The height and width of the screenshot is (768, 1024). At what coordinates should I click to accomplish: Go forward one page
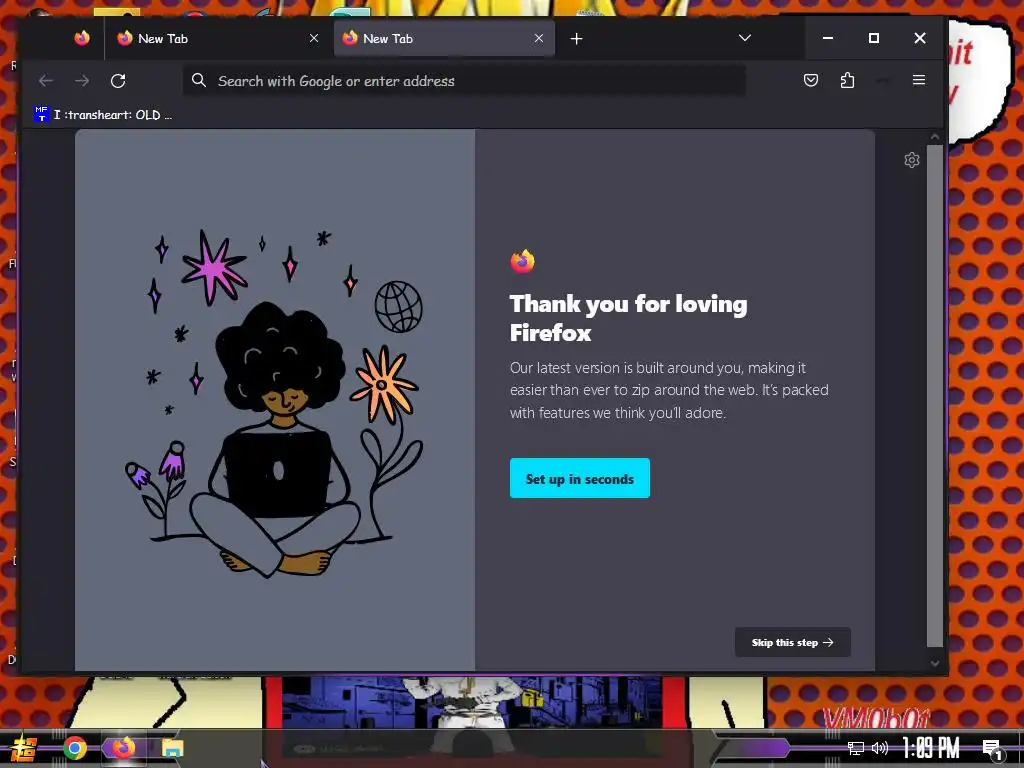pos(82,81)
